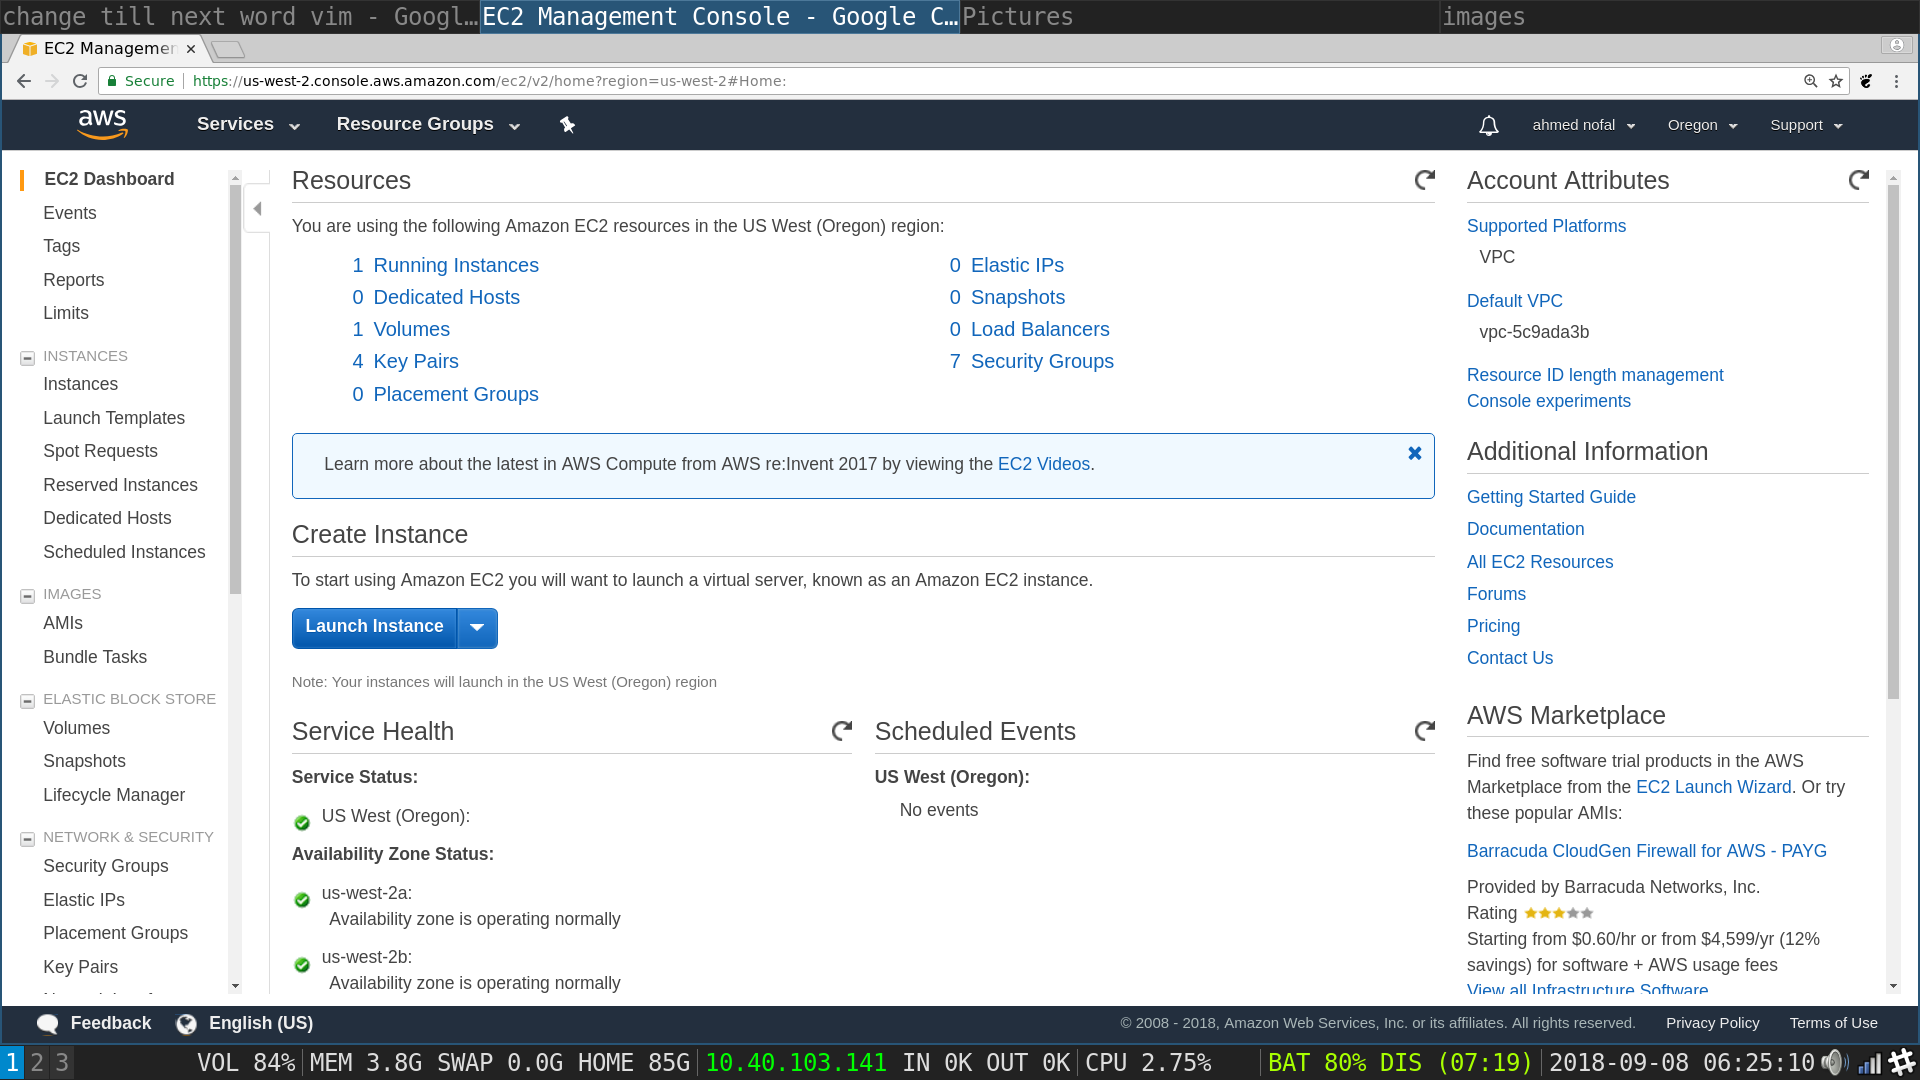
Task: Collapse the left navigation pane arrow
Action: (257, 209)
